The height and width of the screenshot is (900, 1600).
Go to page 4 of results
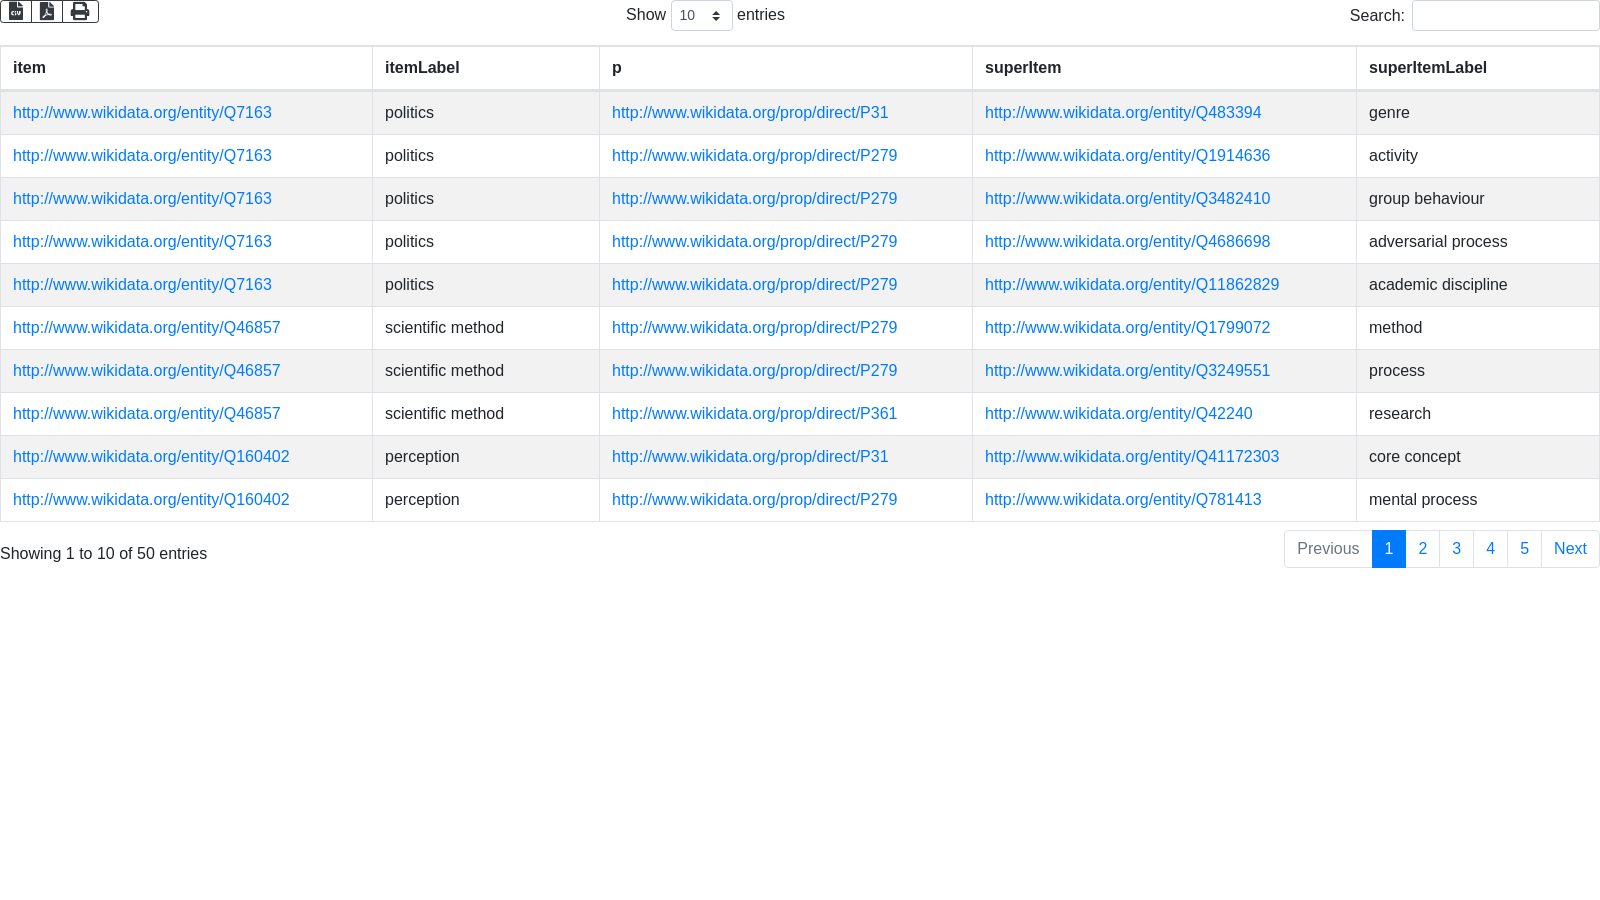1490,549
